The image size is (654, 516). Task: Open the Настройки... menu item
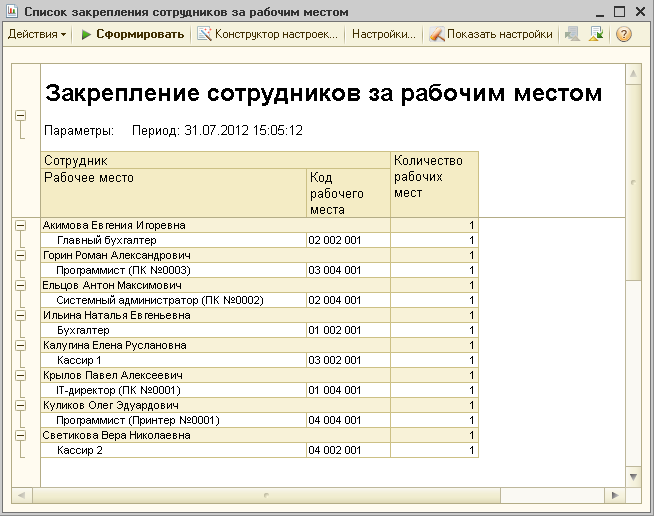(x=384, y=34)
